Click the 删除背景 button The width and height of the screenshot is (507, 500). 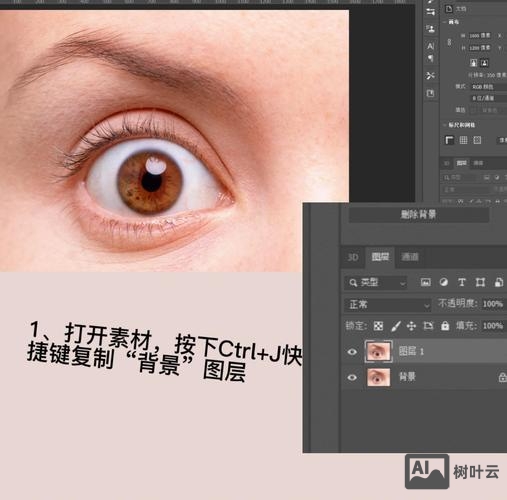(x=419, y=214)
